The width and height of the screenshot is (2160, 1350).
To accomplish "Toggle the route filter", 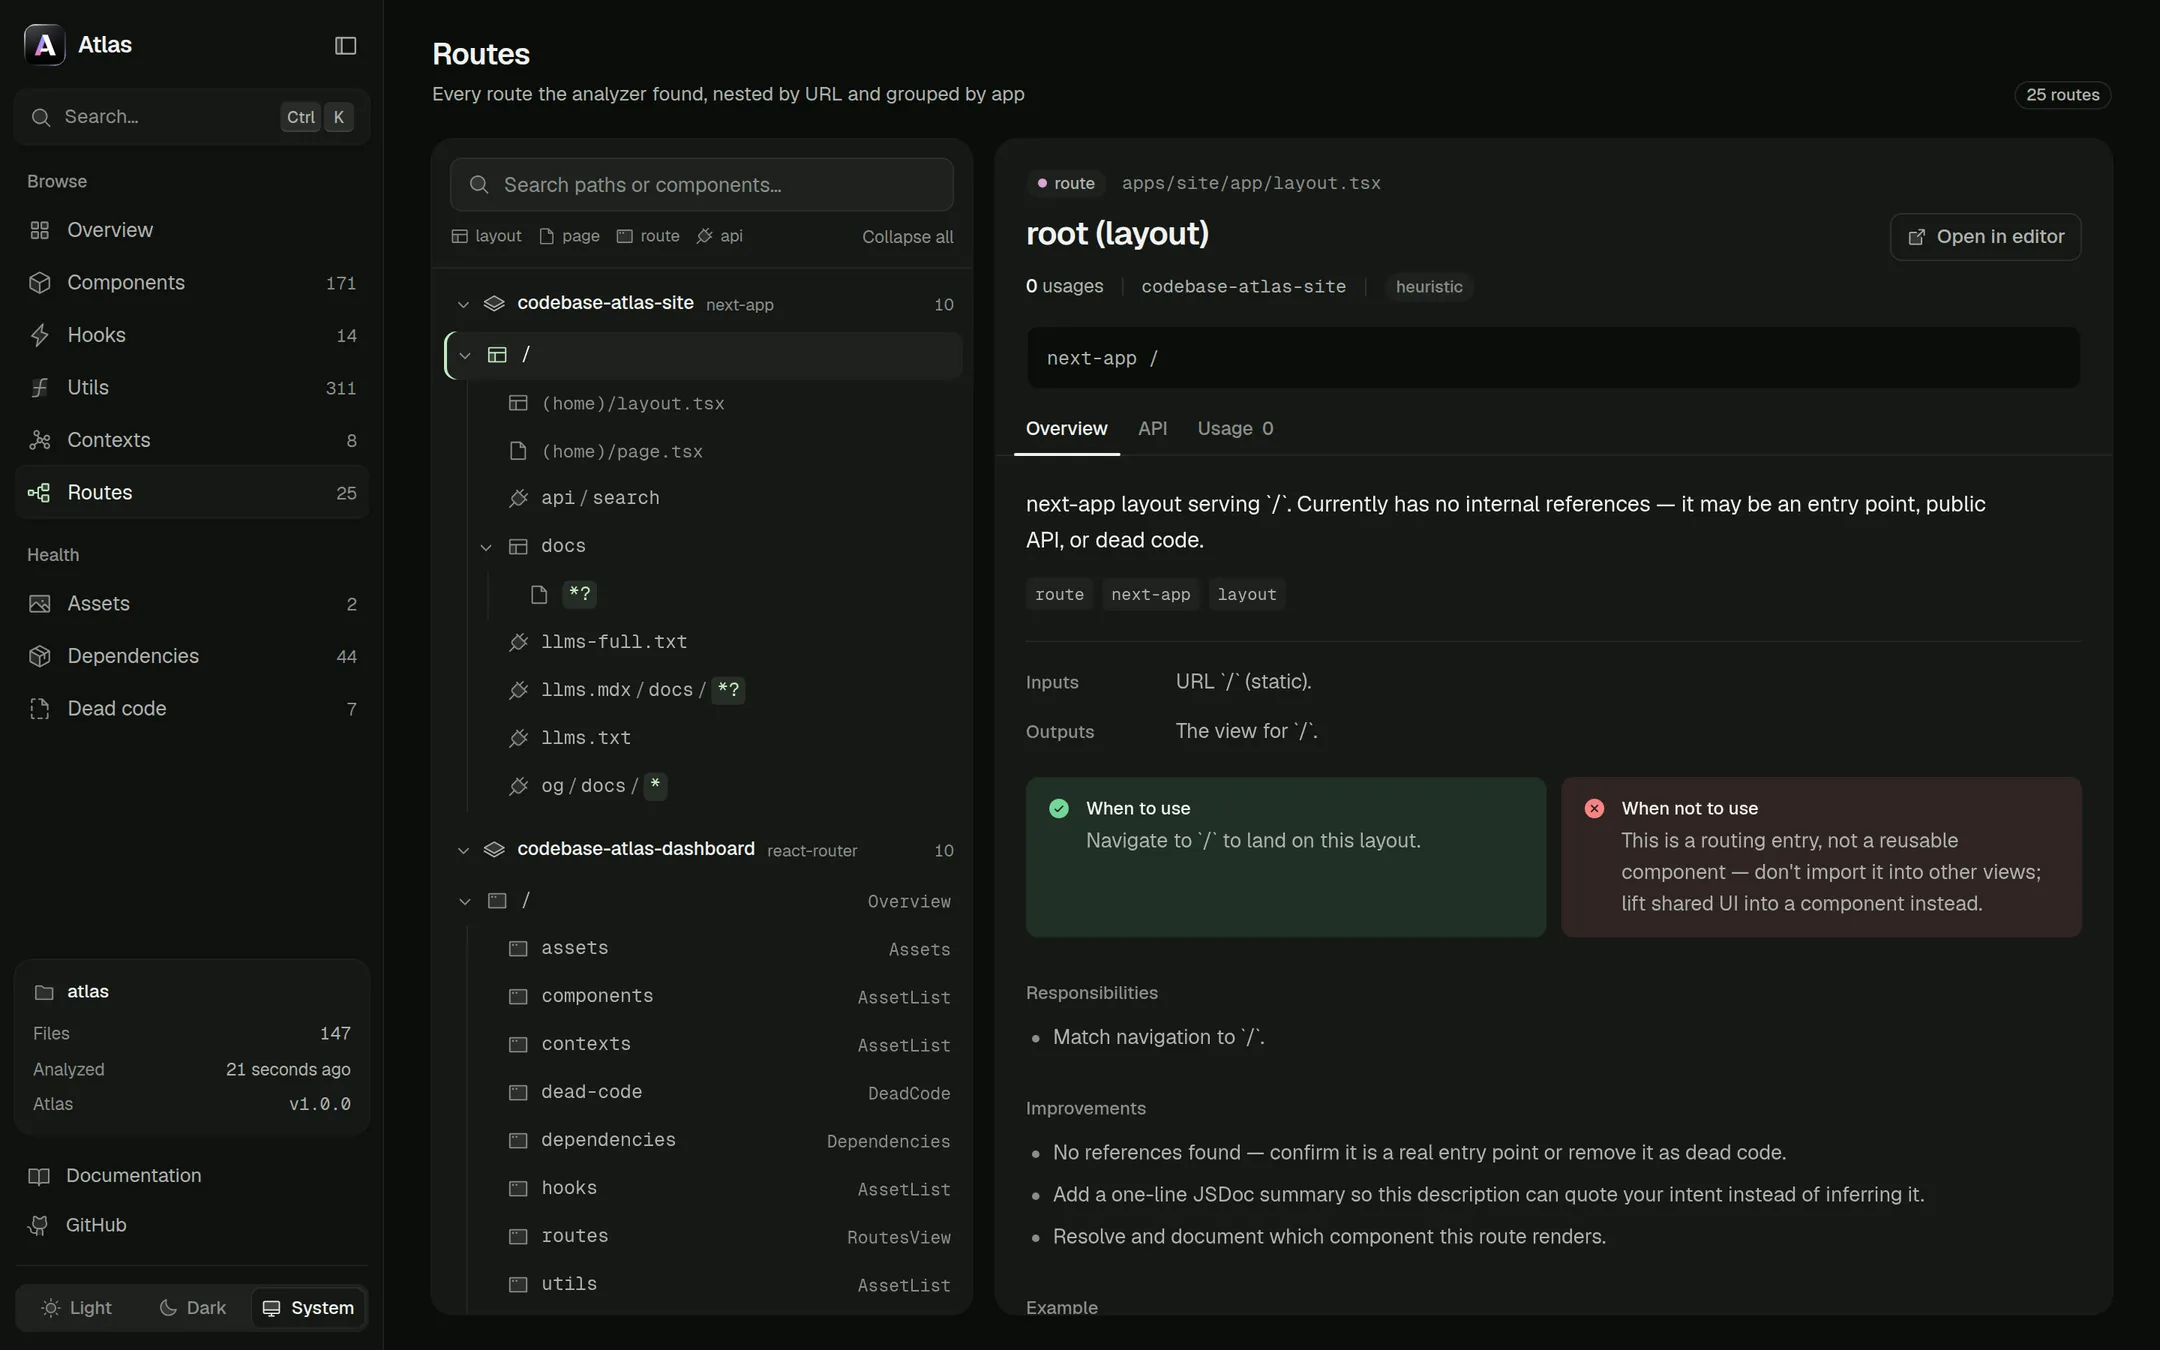I will (x=648, y=236).
